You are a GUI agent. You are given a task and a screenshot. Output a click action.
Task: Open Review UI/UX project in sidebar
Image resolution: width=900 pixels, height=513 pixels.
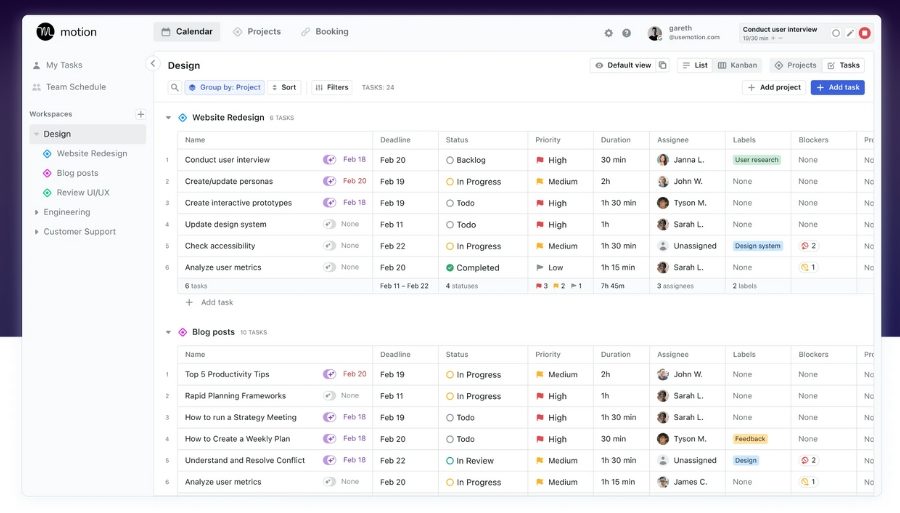[76, 193]
